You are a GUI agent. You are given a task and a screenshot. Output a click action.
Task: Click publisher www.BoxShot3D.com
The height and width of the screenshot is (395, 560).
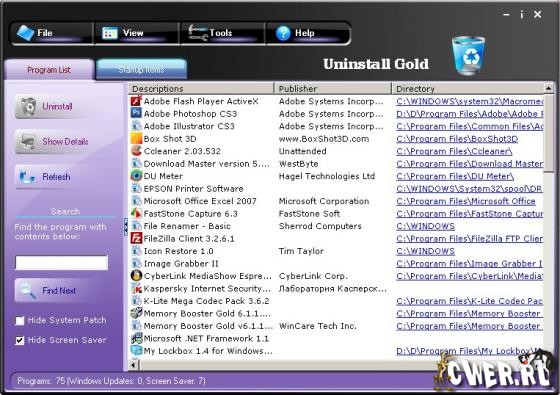coord(324,139)
